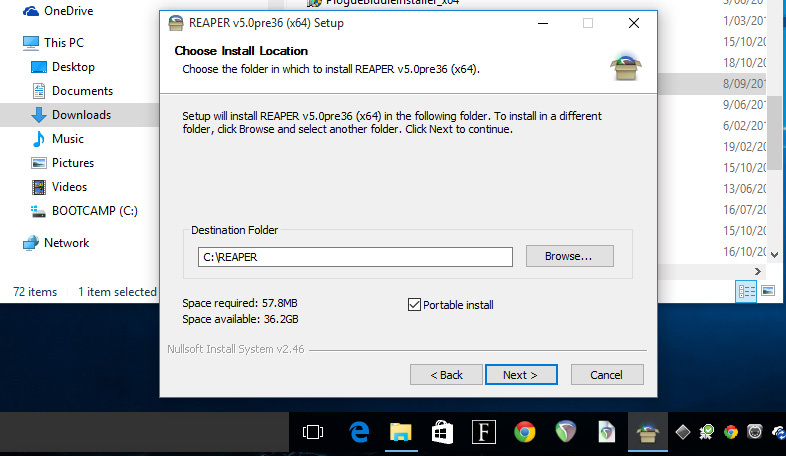
Task: Click the green checkmark tray icon
Action: pos(707,431)
